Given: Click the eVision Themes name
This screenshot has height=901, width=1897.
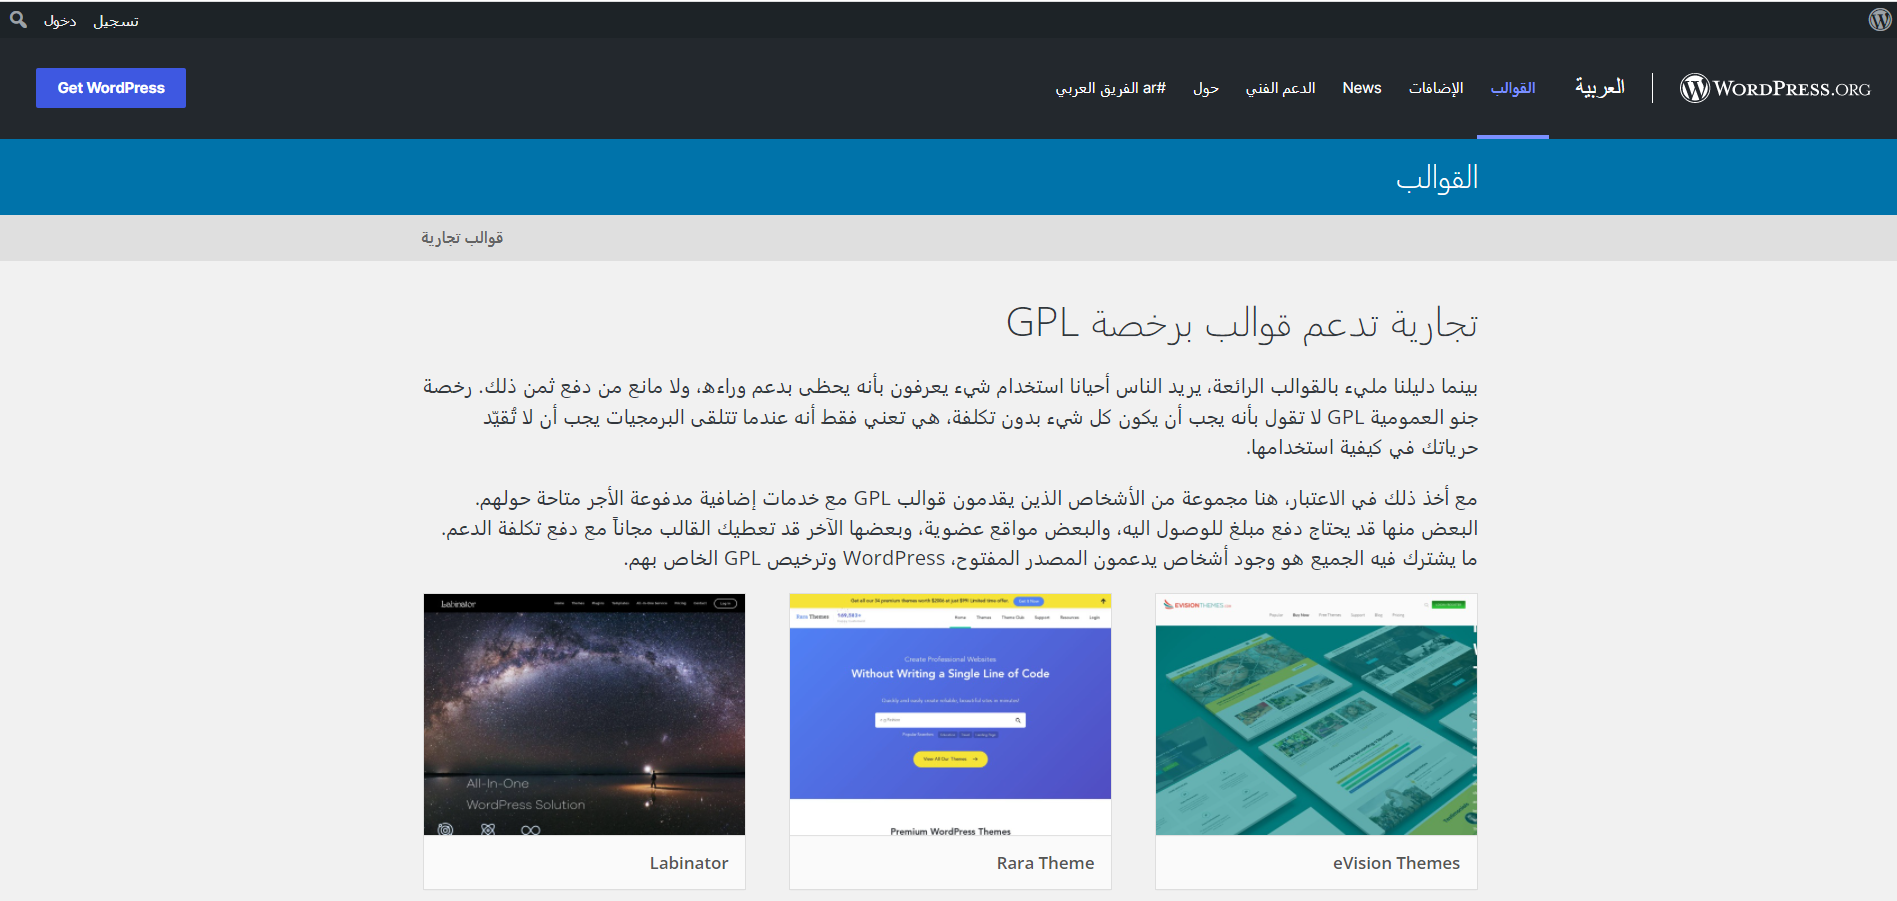Looking at the screenshot, I should [x=1396, y=863].
